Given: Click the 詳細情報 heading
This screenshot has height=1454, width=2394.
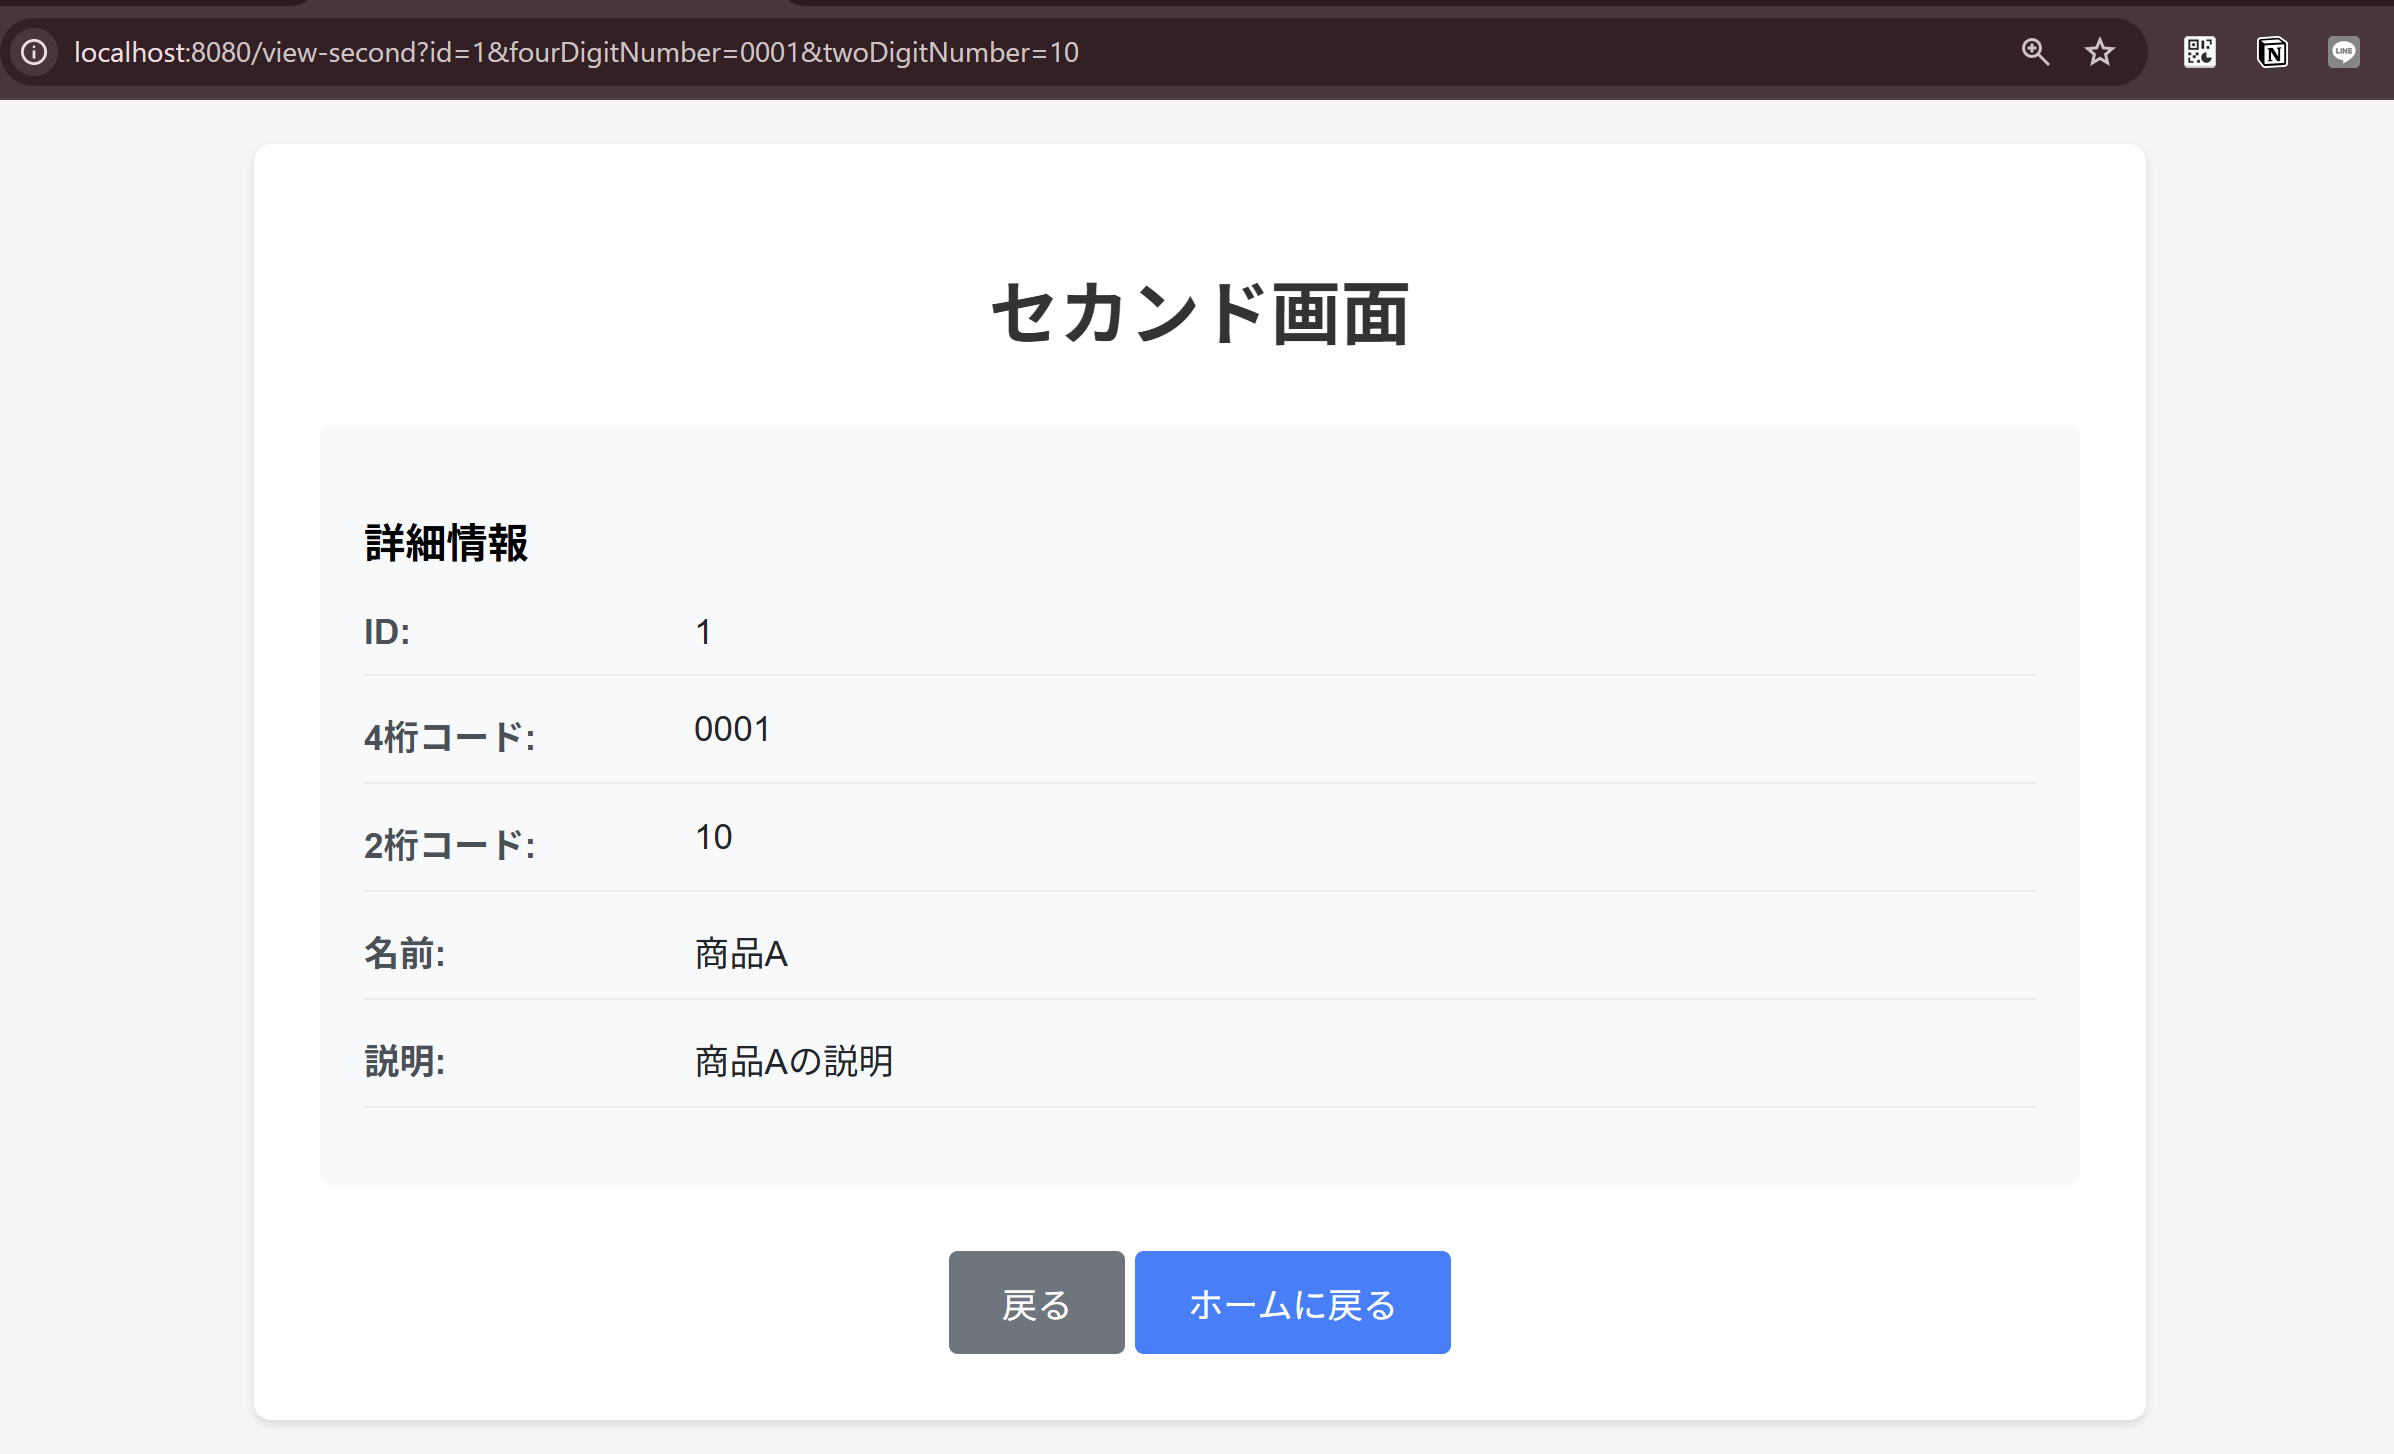Looking at the screenshot, I should pyautogui.click(x=446, y=541).
